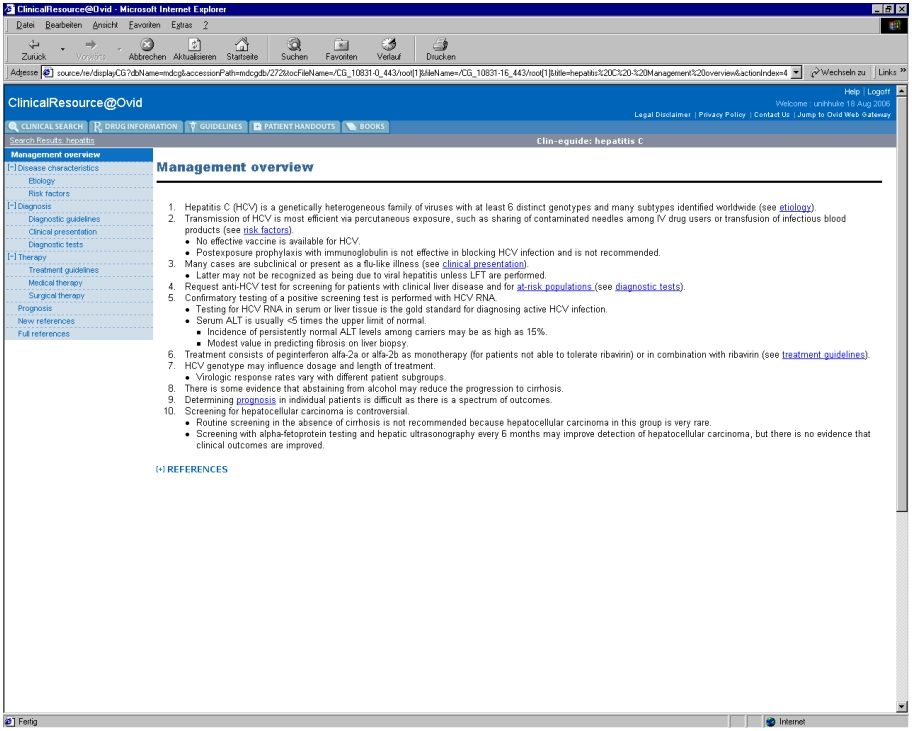The image size is (912, 731).
Task: Click the Internet zone globe icon
Action: 771,722
